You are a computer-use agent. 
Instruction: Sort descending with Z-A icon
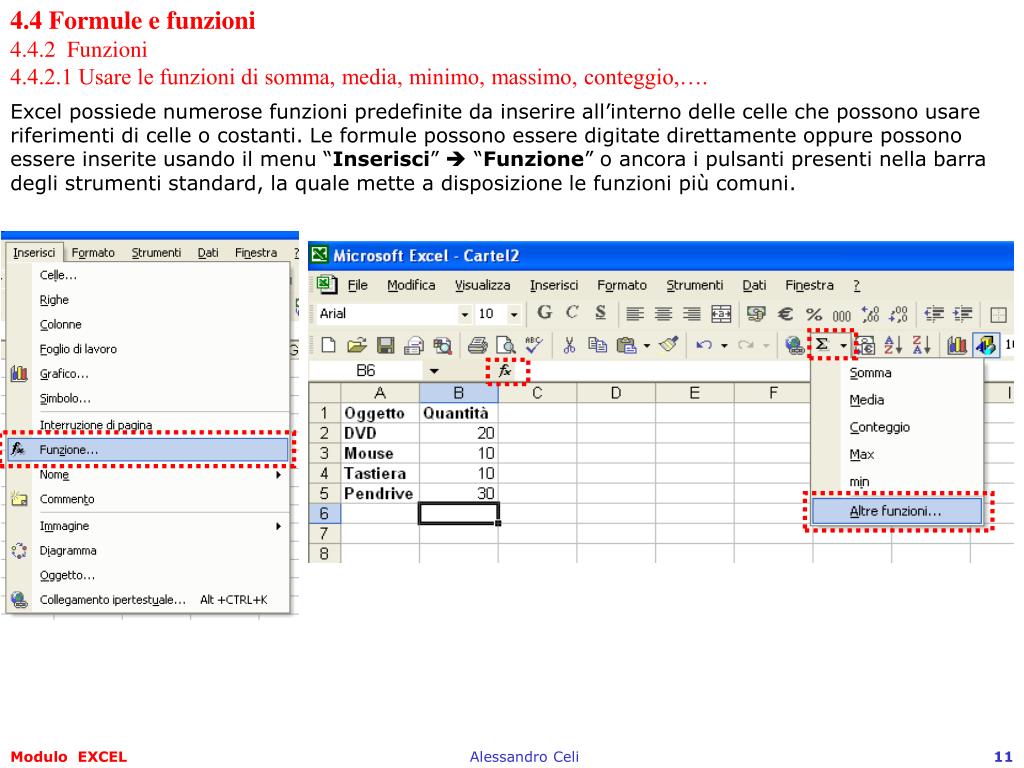coord(921,345)
